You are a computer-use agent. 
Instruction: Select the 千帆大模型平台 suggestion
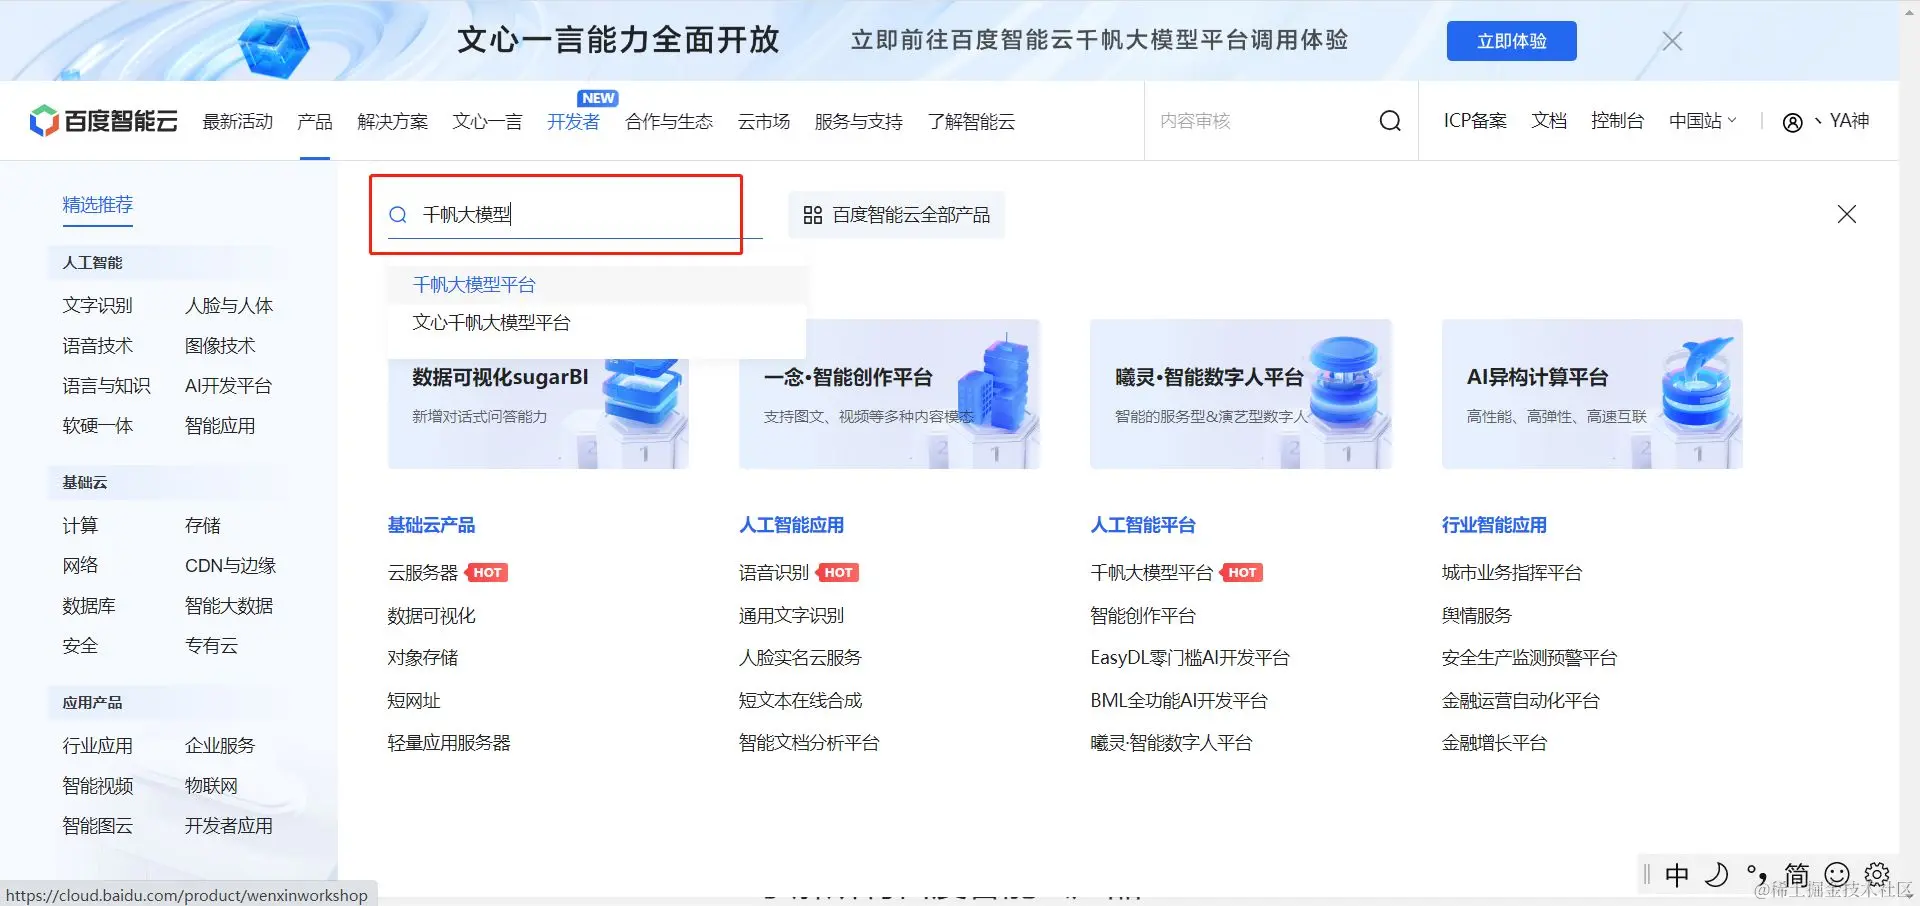click(596, 285)
